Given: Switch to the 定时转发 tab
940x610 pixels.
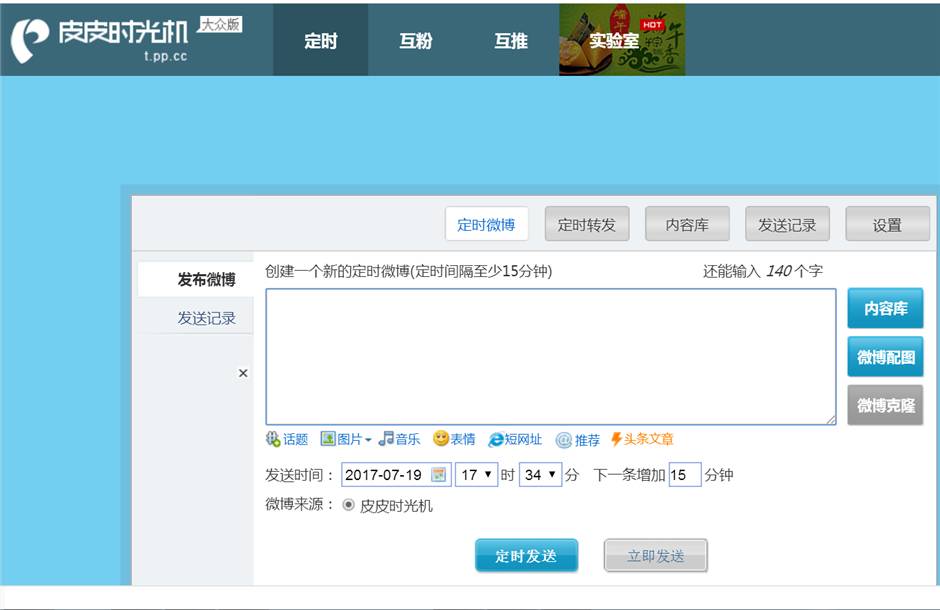Looking at the screenshot, I should click(x=587, y=224).
